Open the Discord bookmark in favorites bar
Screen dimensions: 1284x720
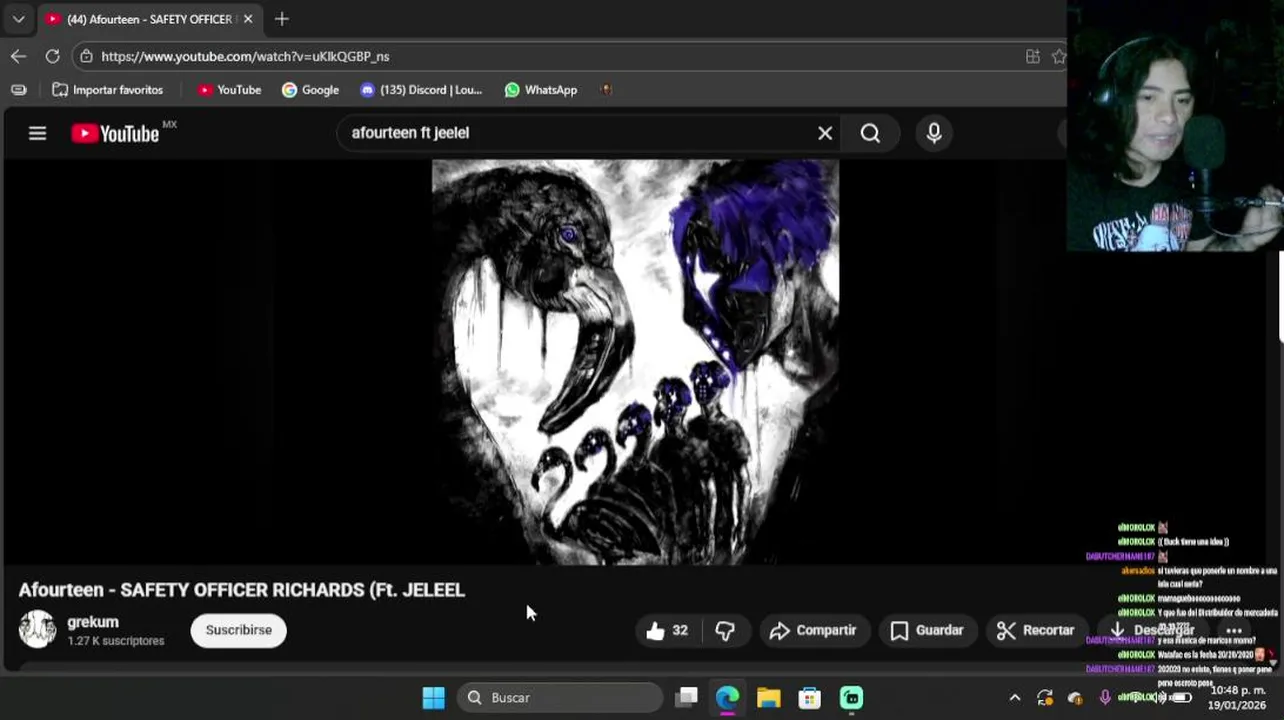pyautogui.click(x=421, y=90)
